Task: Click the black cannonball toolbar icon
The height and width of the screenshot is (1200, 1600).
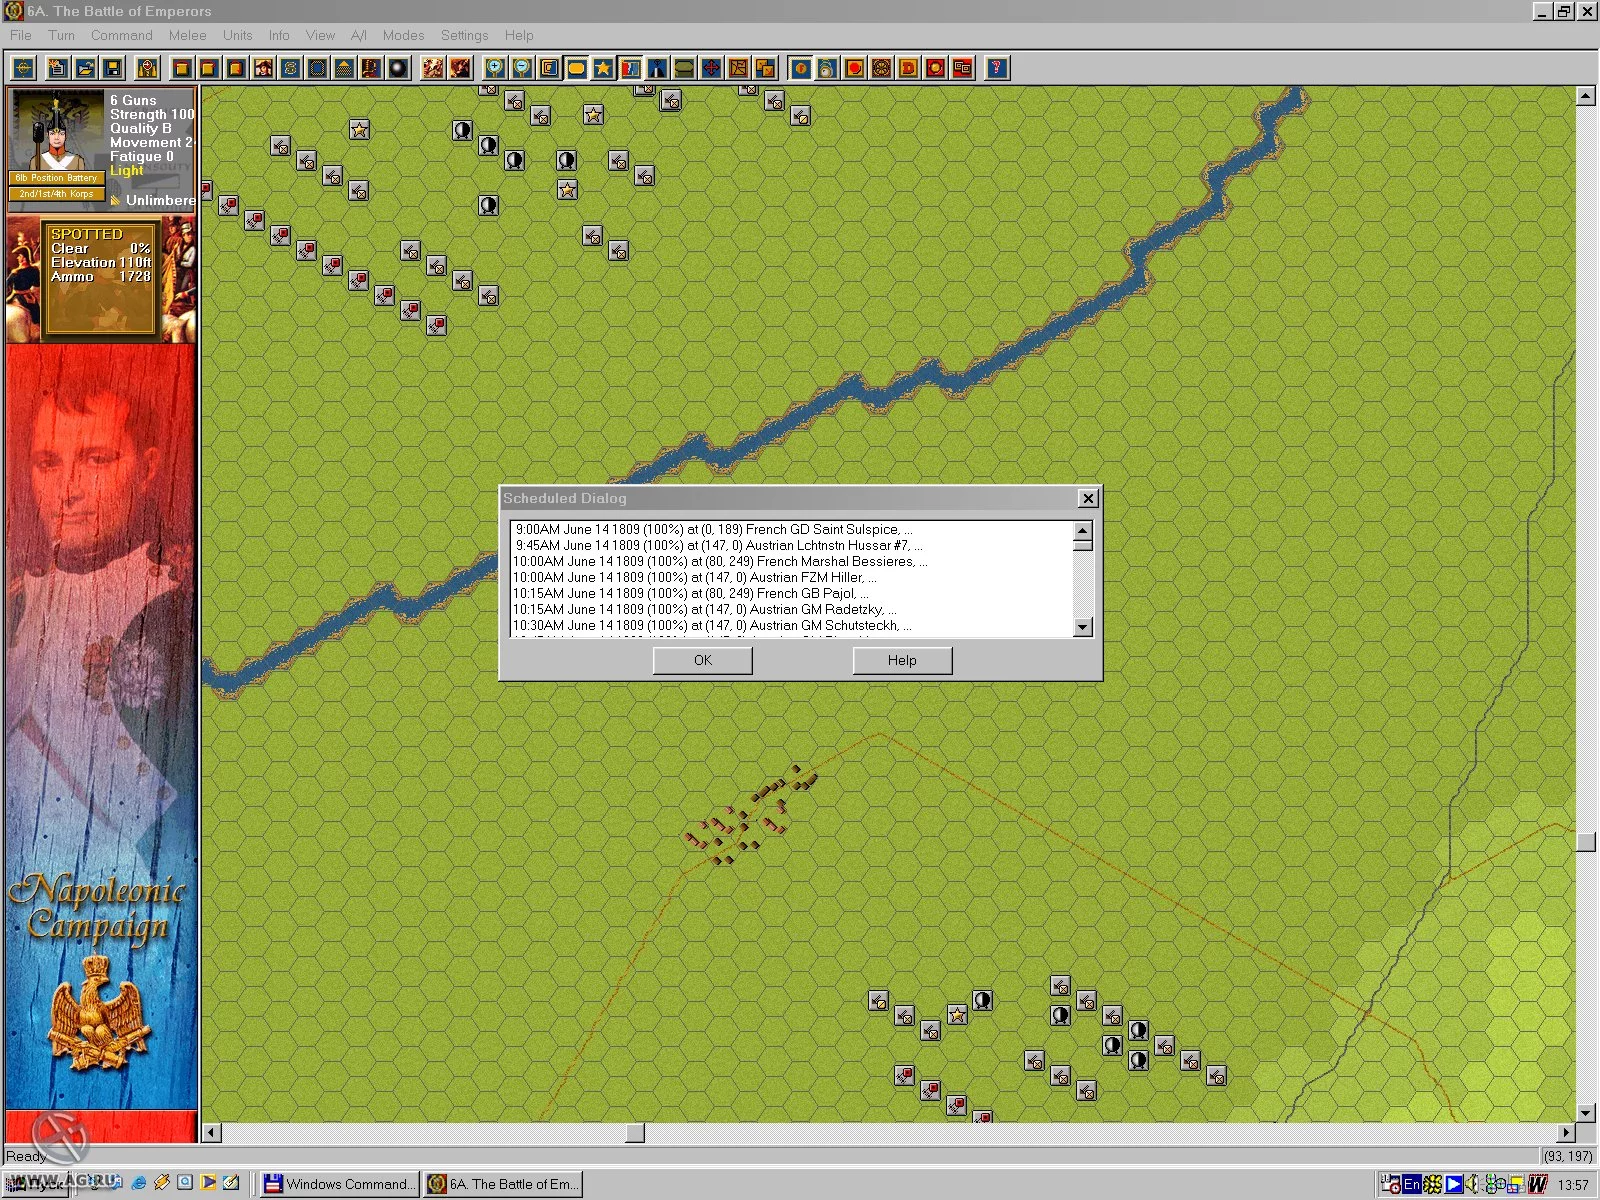Action: [398, 68]
